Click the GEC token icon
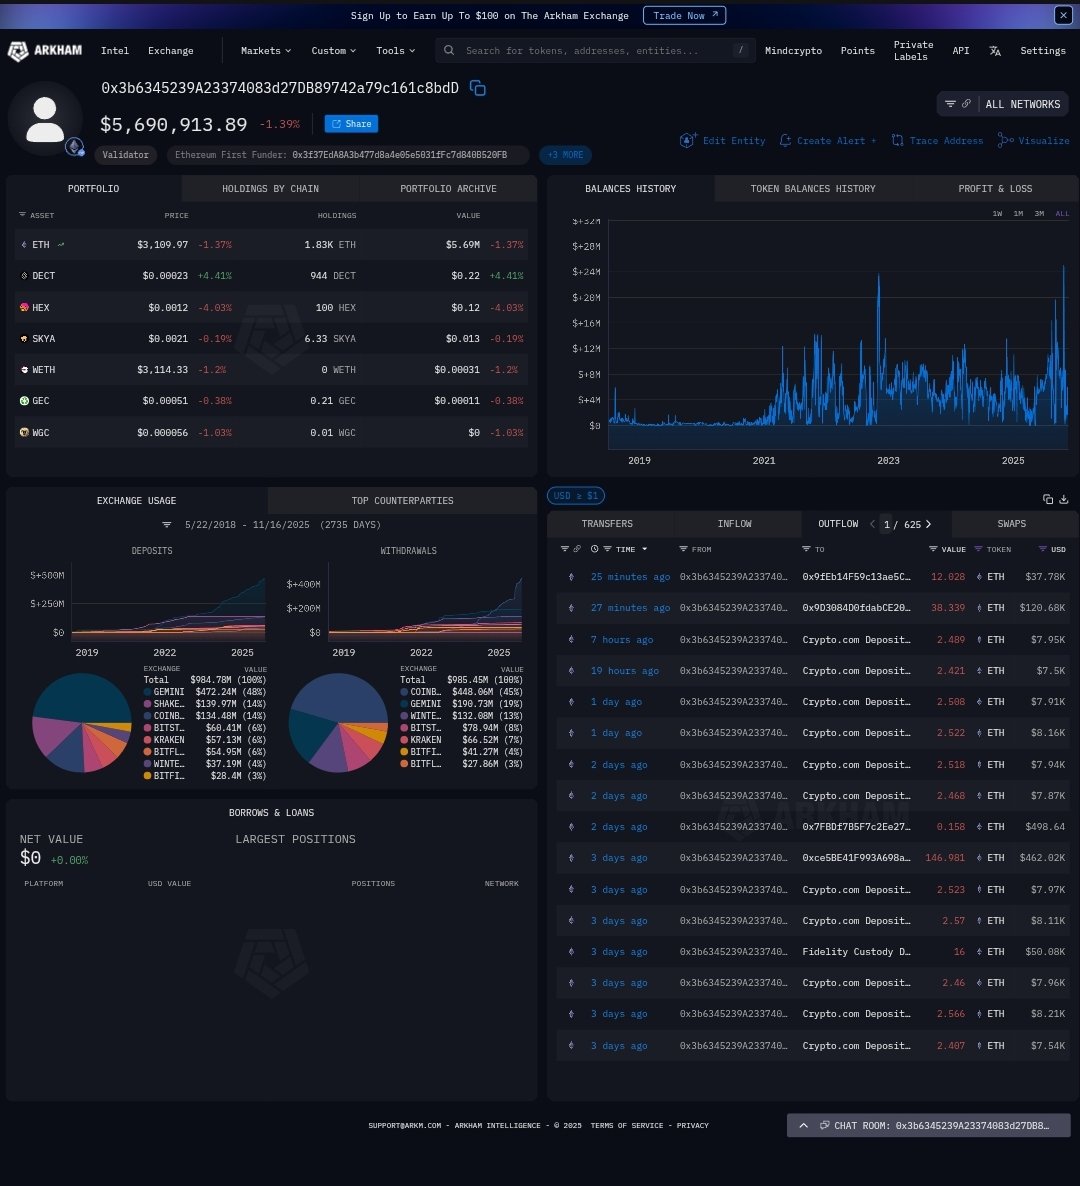 tap(24, 400)
